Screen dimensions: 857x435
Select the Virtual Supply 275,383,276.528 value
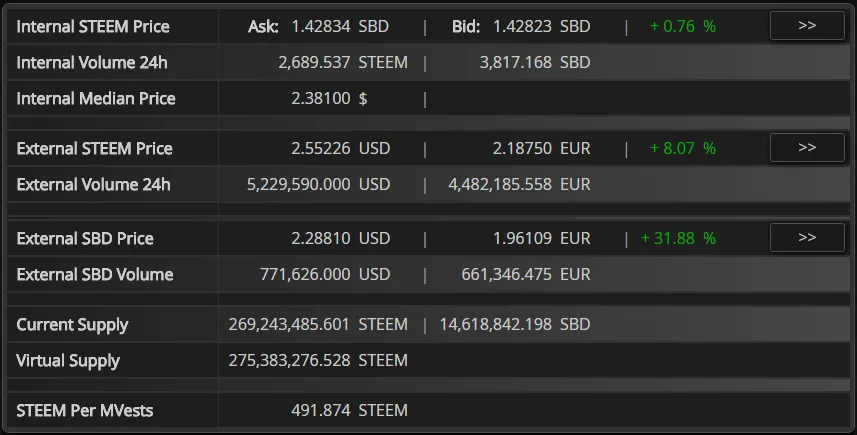coord(289,361)
